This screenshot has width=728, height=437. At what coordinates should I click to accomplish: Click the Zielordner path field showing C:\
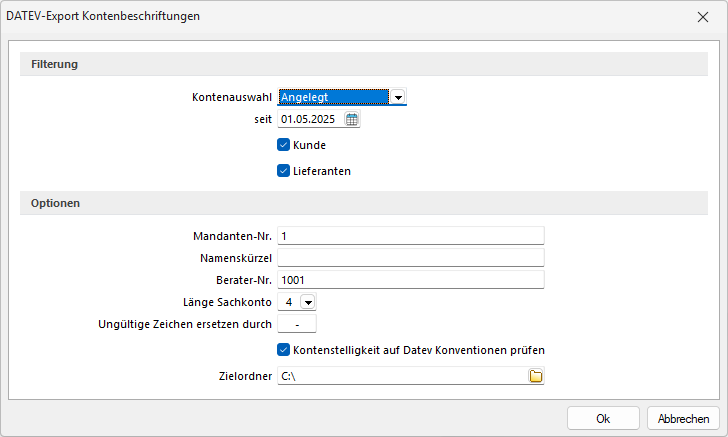tap(403, 376)
